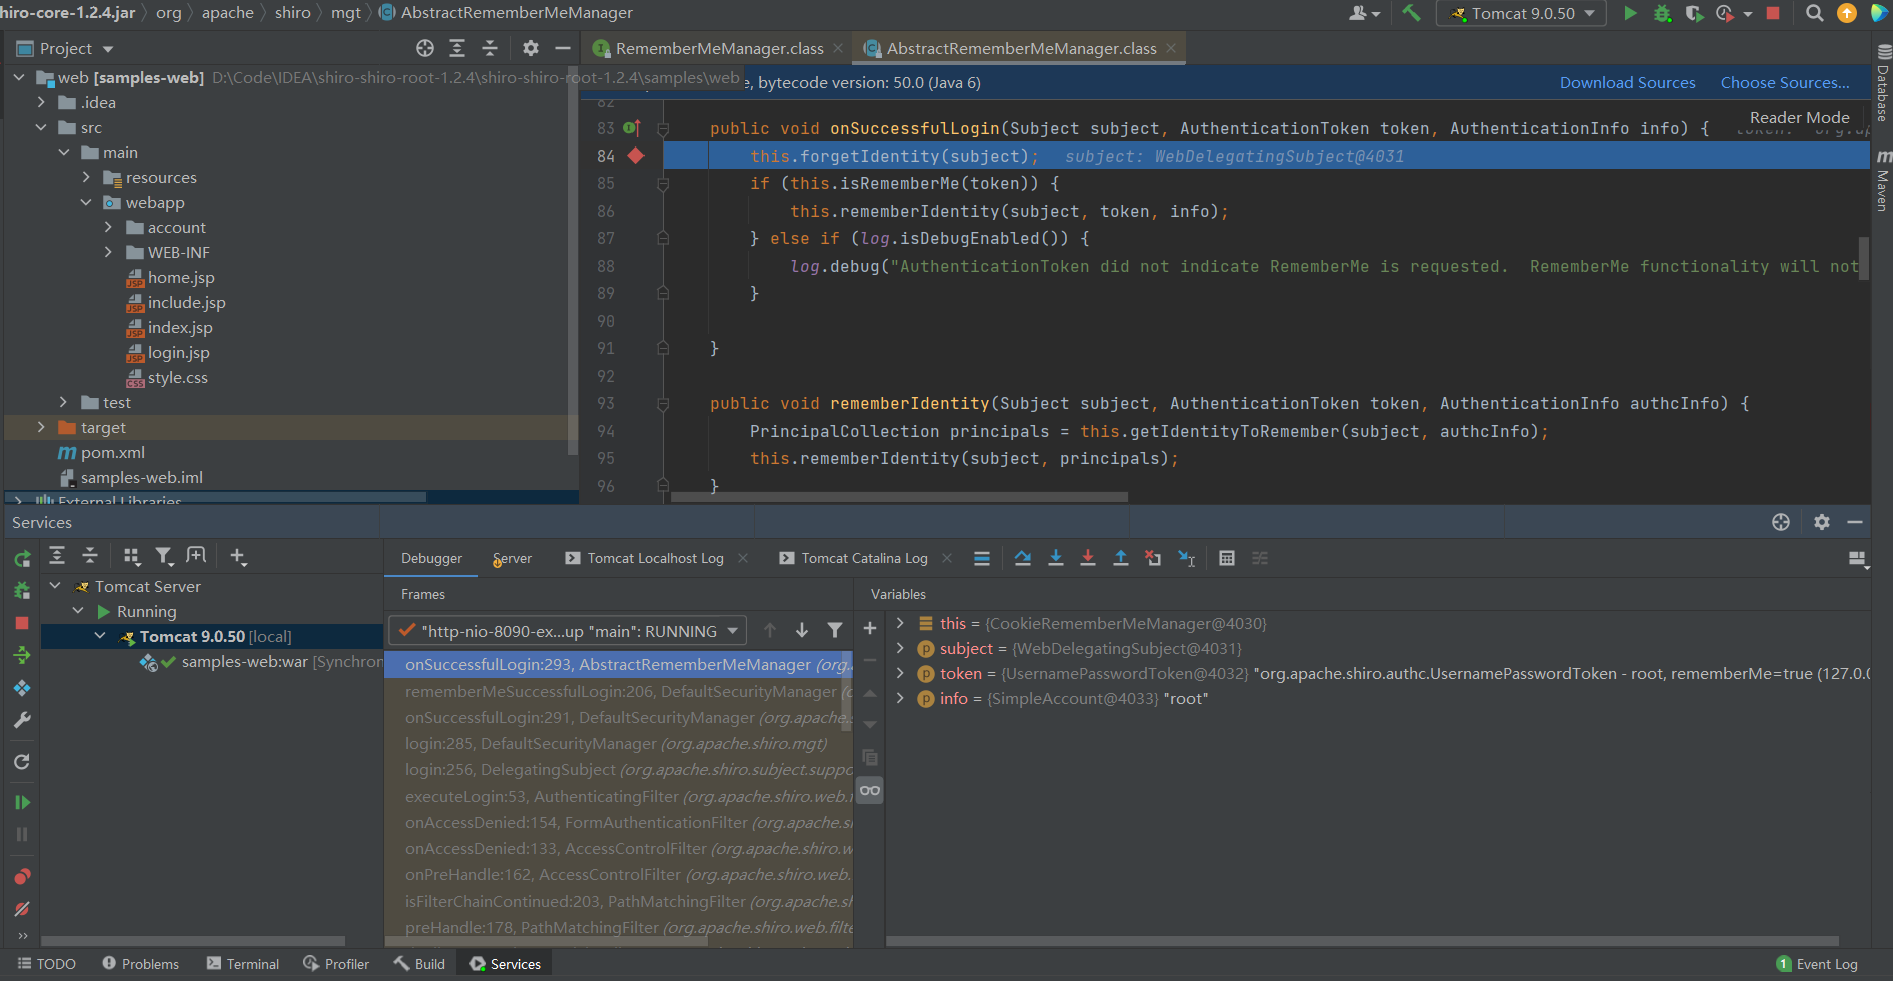Stop the running configuration, top toolbar
1893x981 pixels.
pyautogui.click(x=1773, y=13)
